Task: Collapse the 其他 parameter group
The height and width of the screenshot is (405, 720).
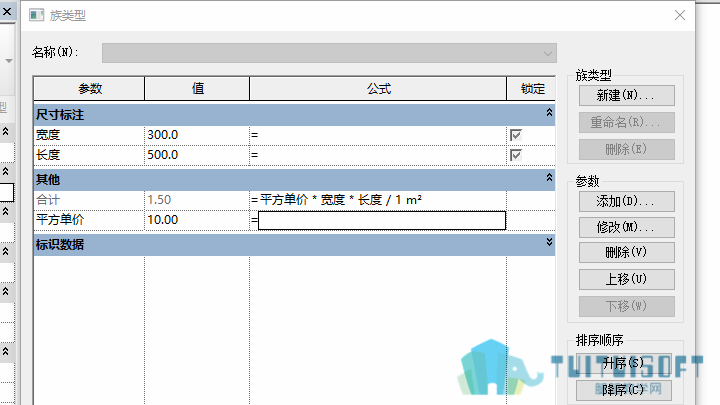Action: coord(549,177)
